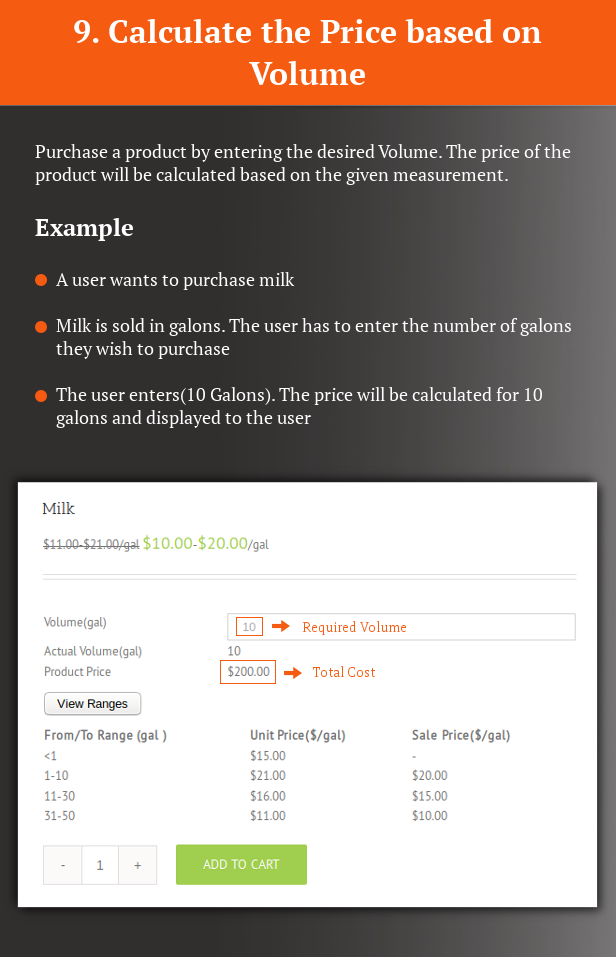Click the Sale Price($/gal) column header

point(461,735)
